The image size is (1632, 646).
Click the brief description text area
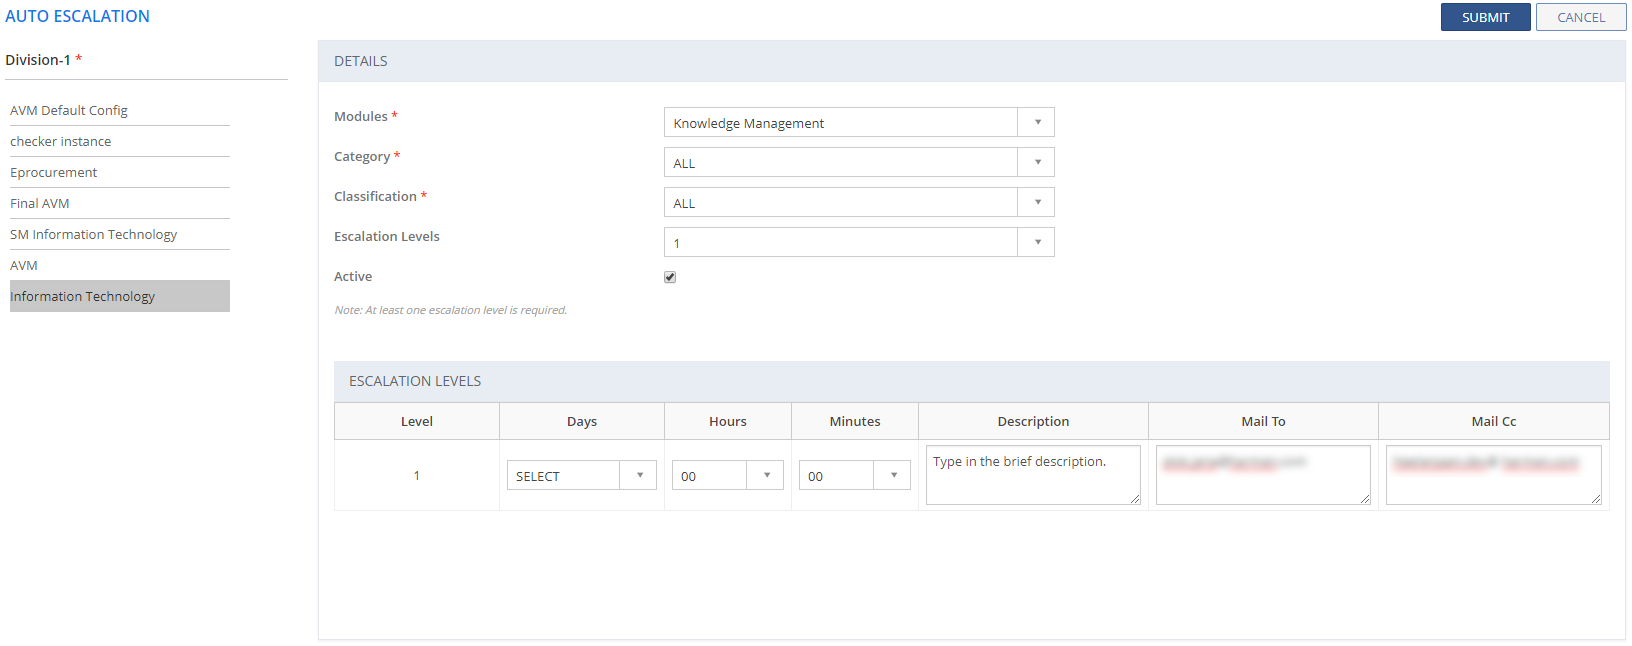pyautogui.click(x=1032, y=475)
